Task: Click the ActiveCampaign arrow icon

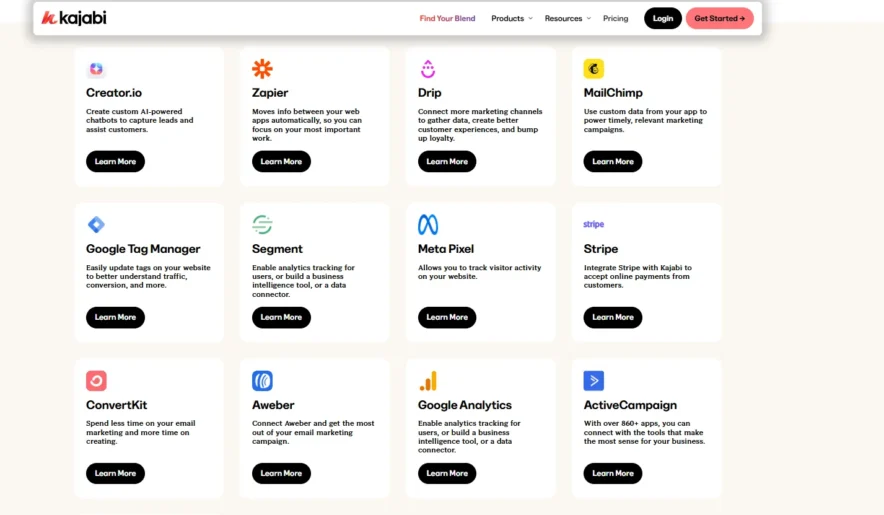Action: [x=594, y=381]
